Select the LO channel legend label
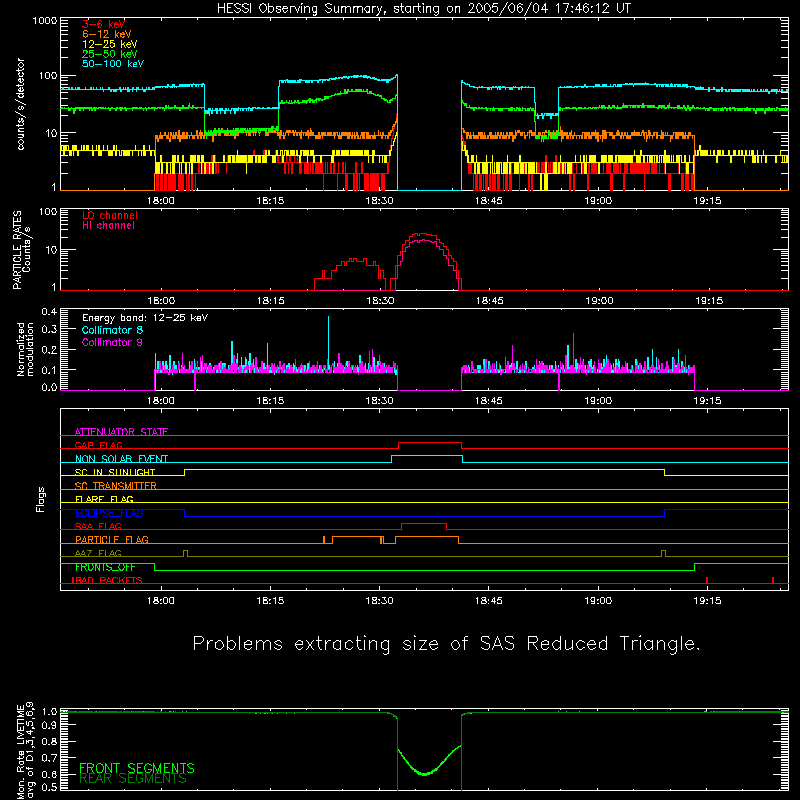Image resolution: width=800 pixels, height=800 pixels. (110, 215)
